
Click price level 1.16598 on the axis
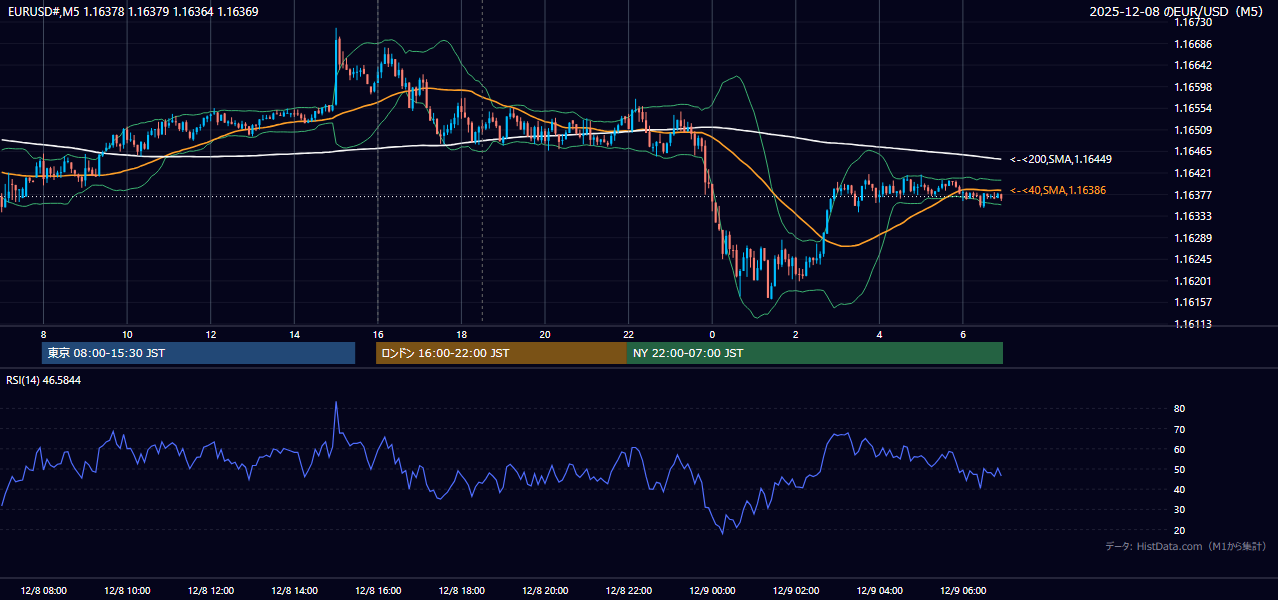(1193, 87)
